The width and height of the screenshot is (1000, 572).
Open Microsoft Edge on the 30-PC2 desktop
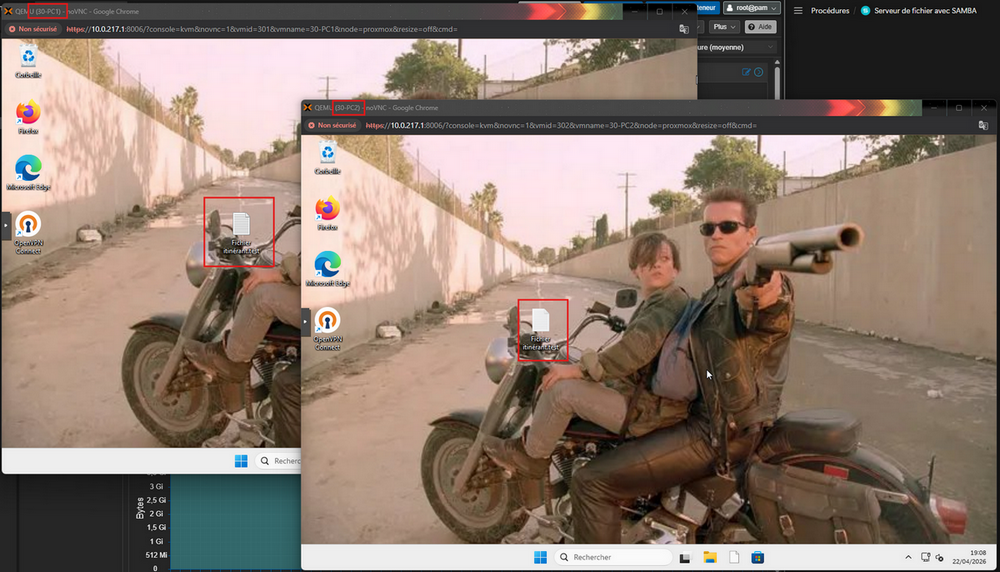(x=327, y=269)
